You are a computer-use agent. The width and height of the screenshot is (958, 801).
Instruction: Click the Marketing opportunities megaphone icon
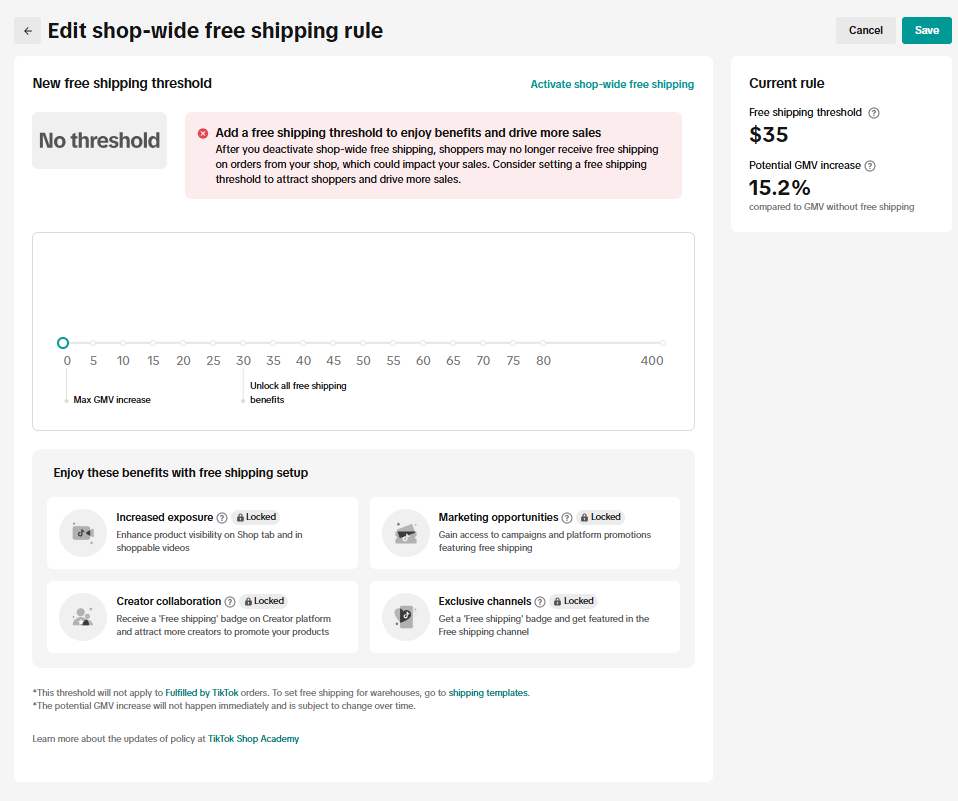click(x=405, y=533)
